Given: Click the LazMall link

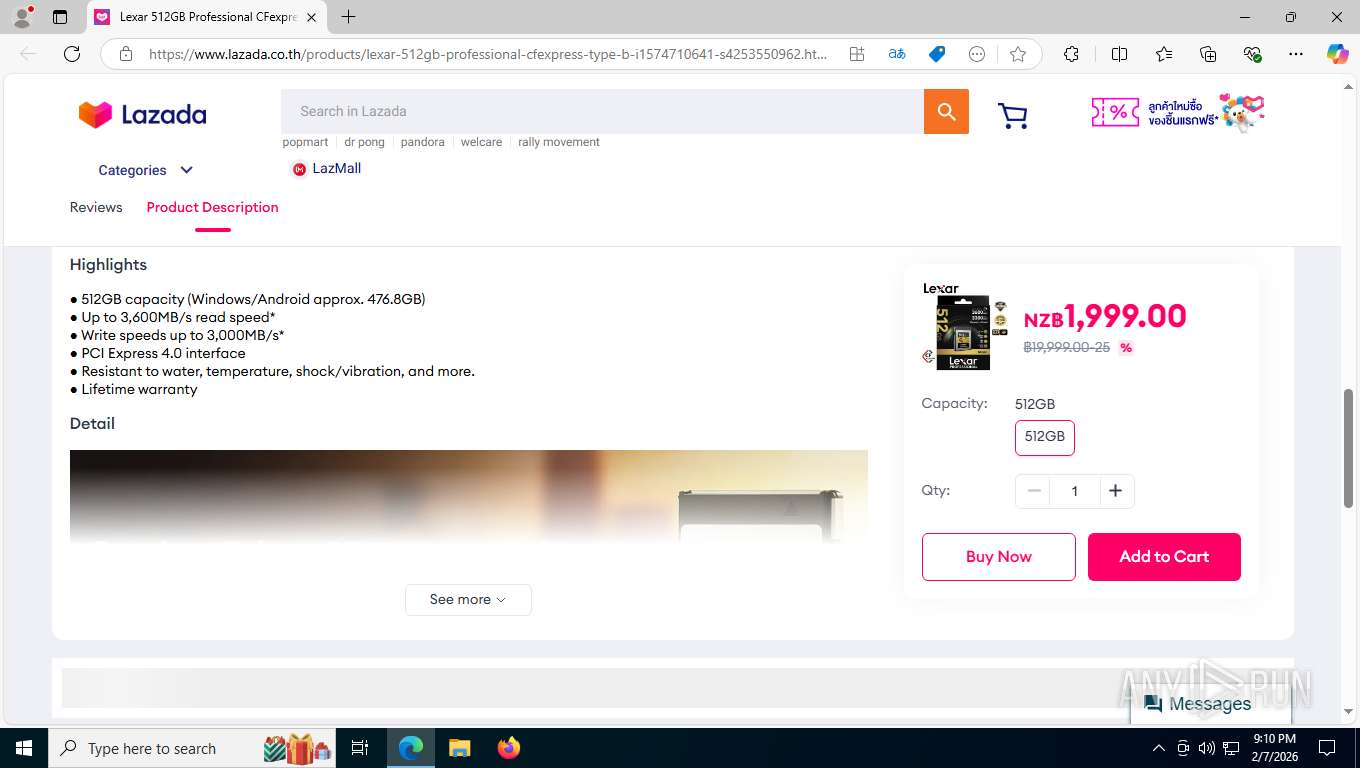Looking at the screenshot, I should point(326,169).
